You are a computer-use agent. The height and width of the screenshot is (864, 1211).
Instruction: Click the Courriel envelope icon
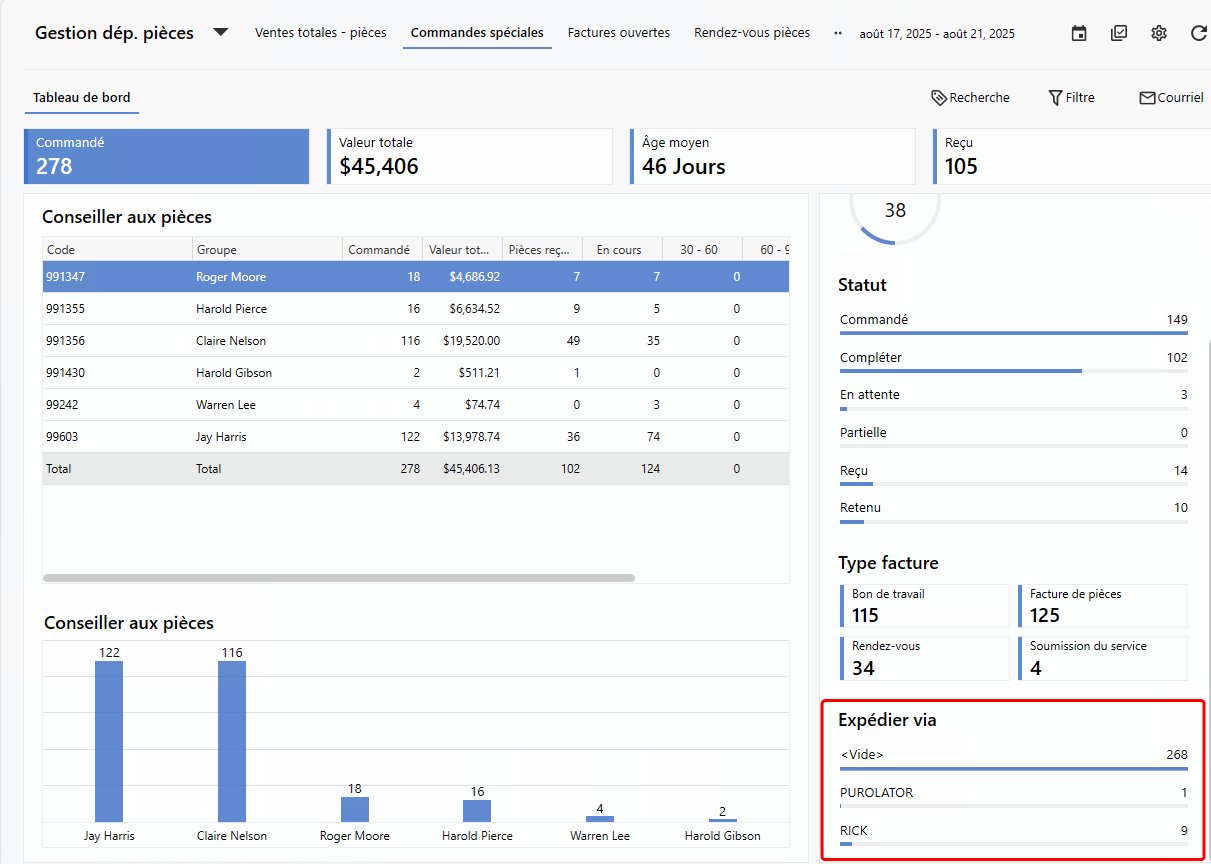(1147, 98)
